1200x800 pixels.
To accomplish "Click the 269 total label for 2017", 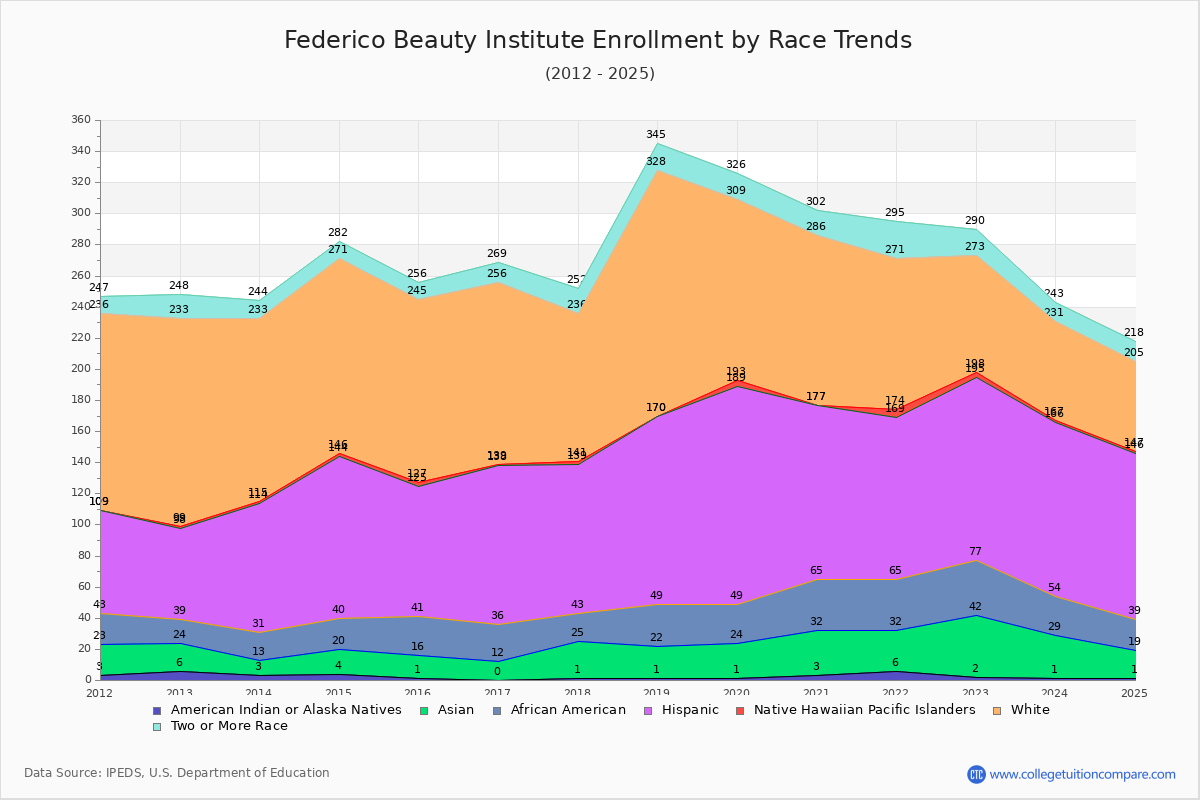I will click(497, 254).
